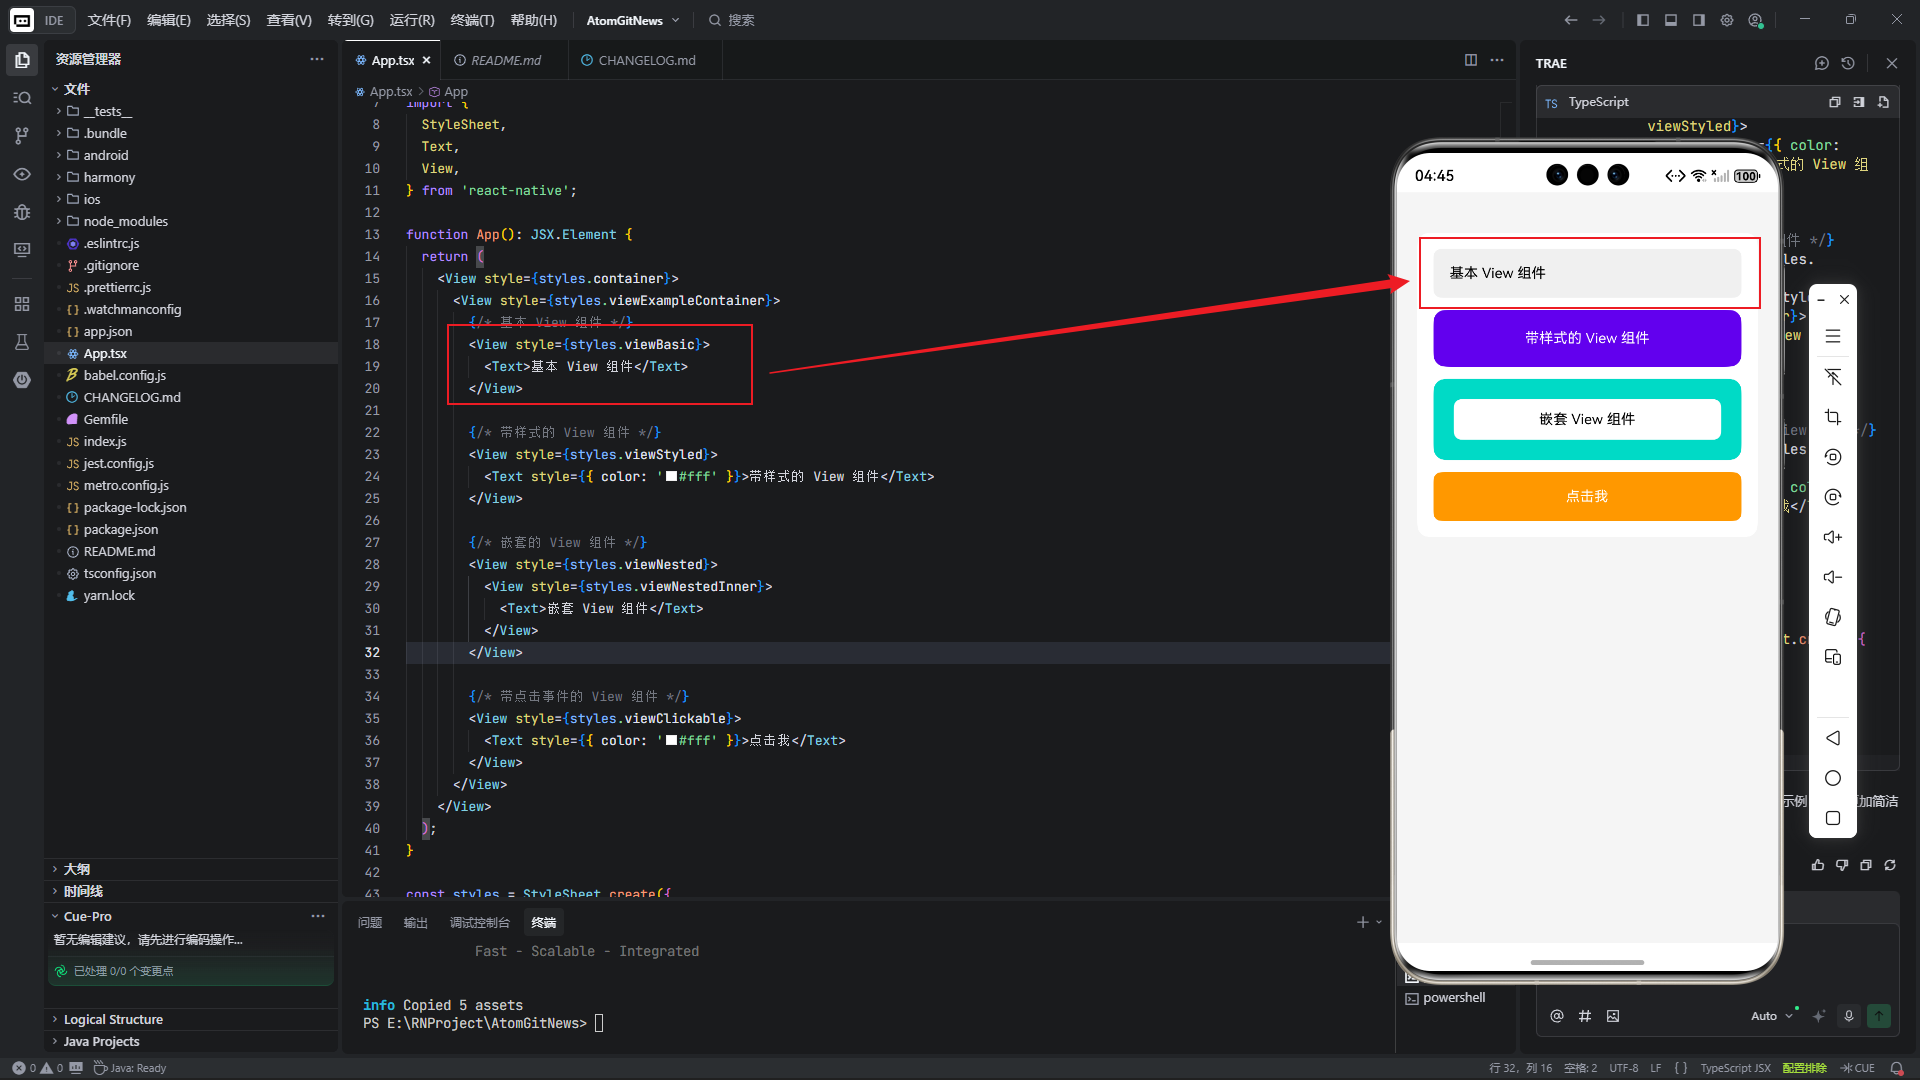Click the Run and Debug bug icon
1920x1080 pixels.
[x=22, y=212]
